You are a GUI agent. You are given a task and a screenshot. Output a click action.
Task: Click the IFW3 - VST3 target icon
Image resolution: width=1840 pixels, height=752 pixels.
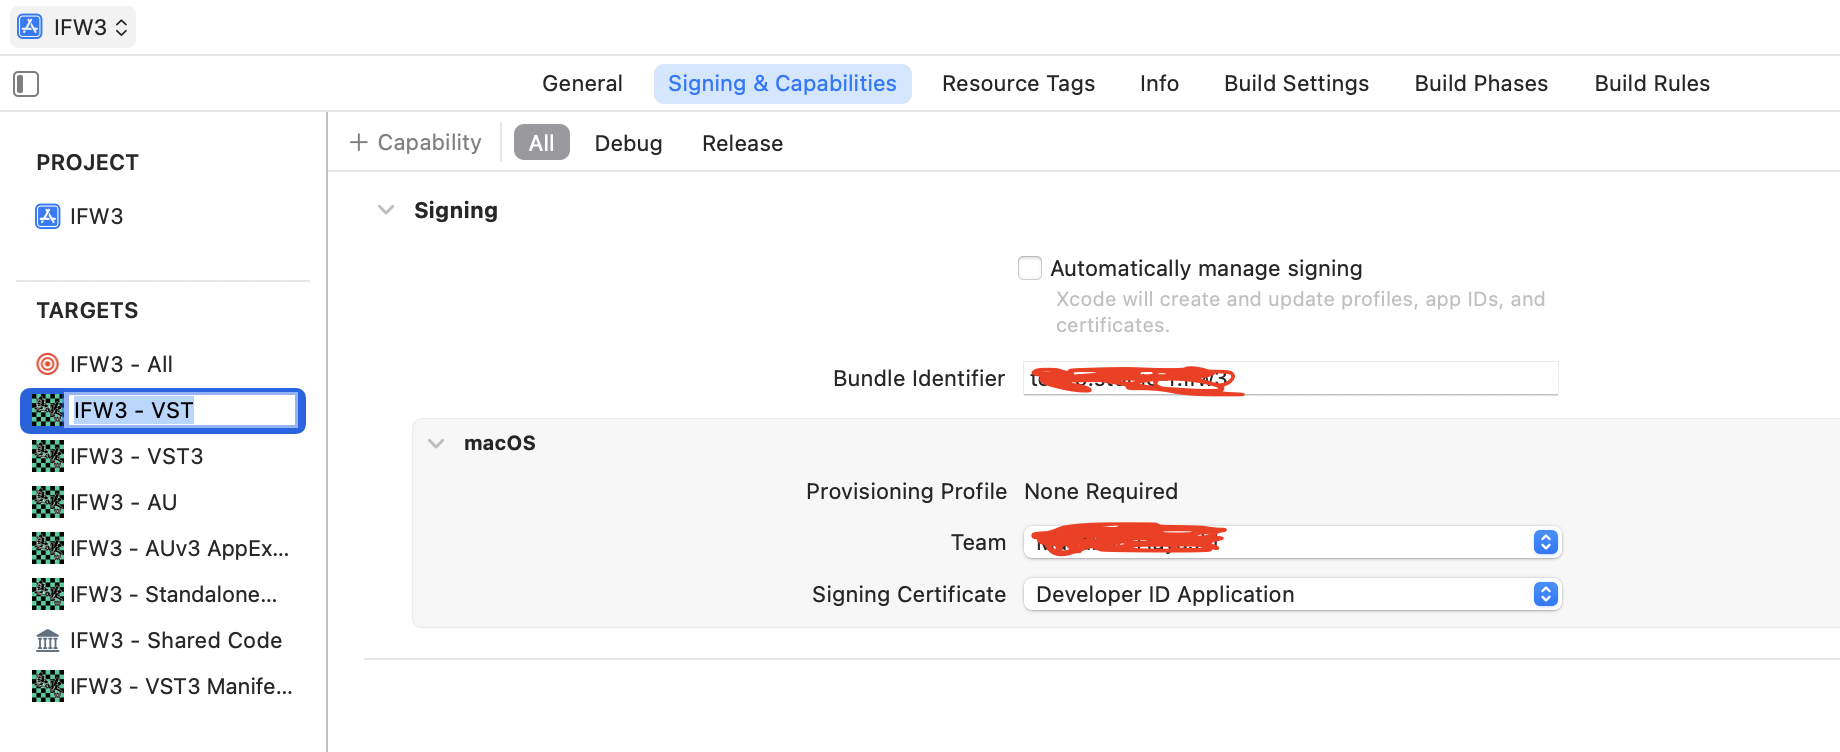tap(47, 456)
